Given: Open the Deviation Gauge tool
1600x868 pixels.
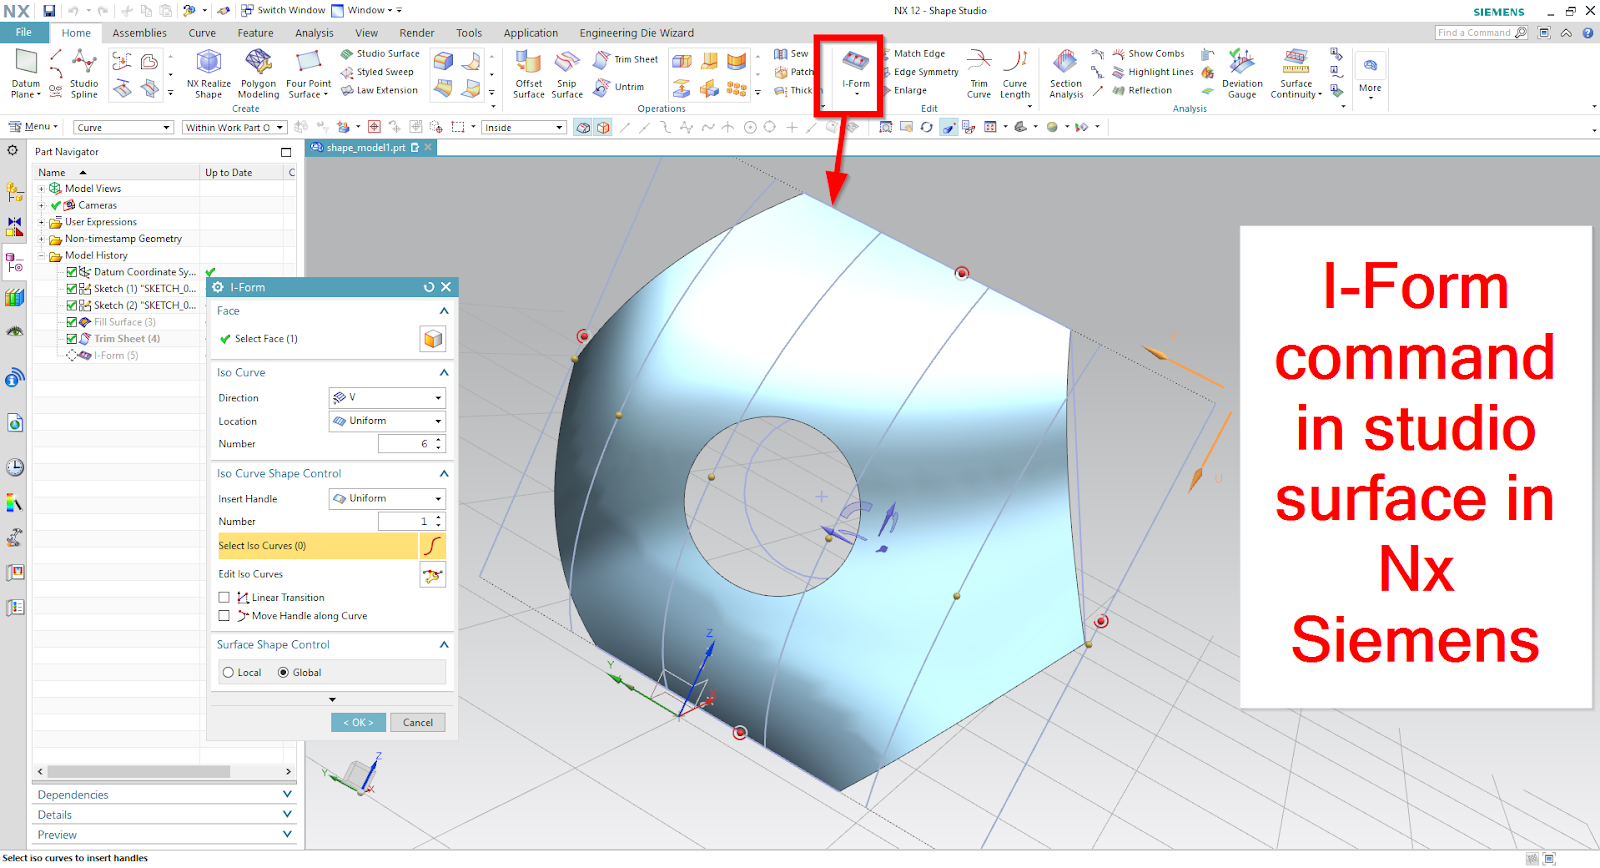Looking at the screenshot, I should (x=1242, y=74).
